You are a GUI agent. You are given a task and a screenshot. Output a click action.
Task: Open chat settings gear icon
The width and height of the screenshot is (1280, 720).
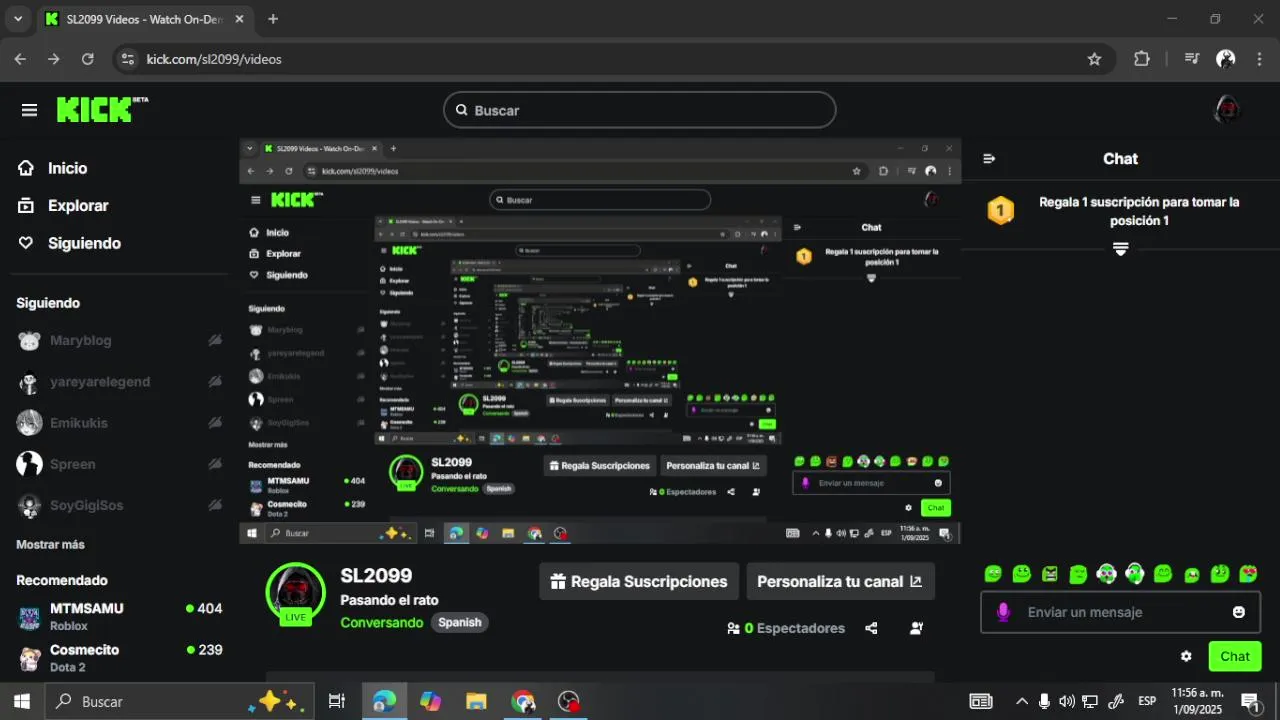1186,656
